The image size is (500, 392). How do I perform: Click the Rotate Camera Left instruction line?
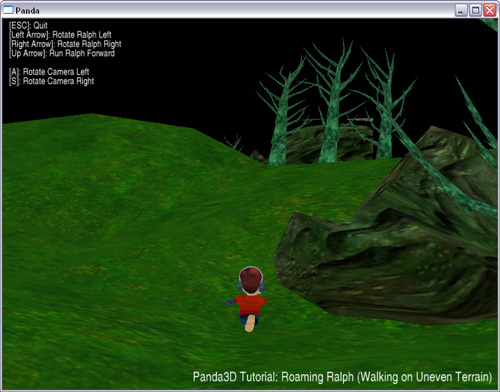pyautogui.click(x=49, y=72)
